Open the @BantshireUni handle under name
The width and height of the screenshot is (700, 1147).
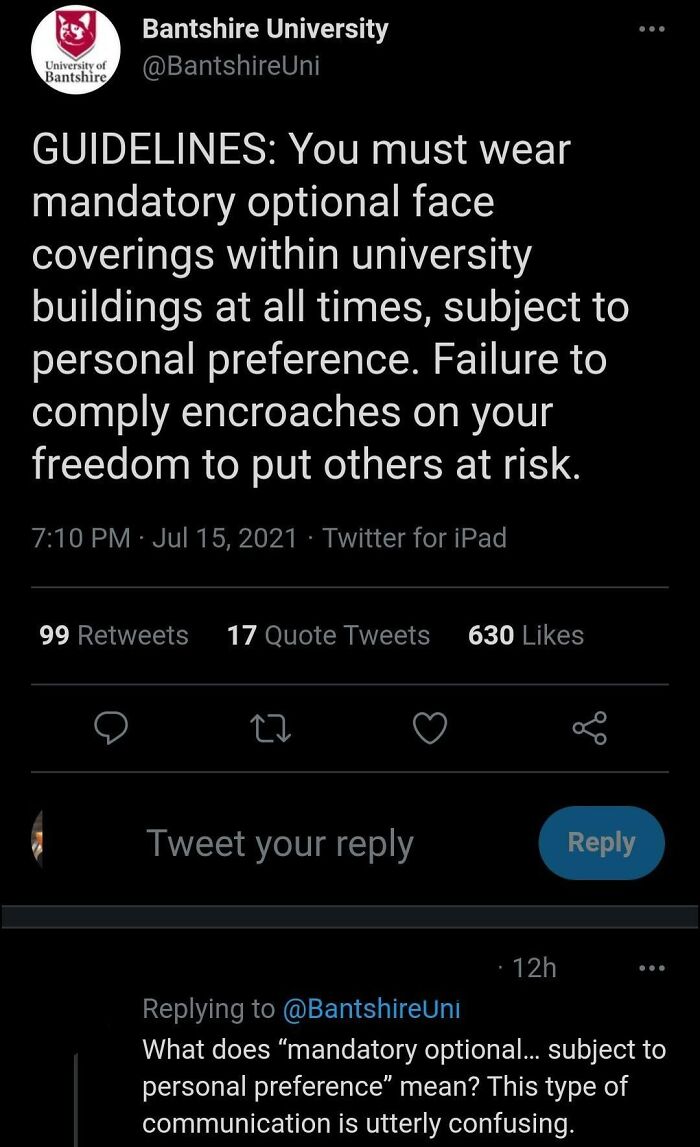[231, 66]
